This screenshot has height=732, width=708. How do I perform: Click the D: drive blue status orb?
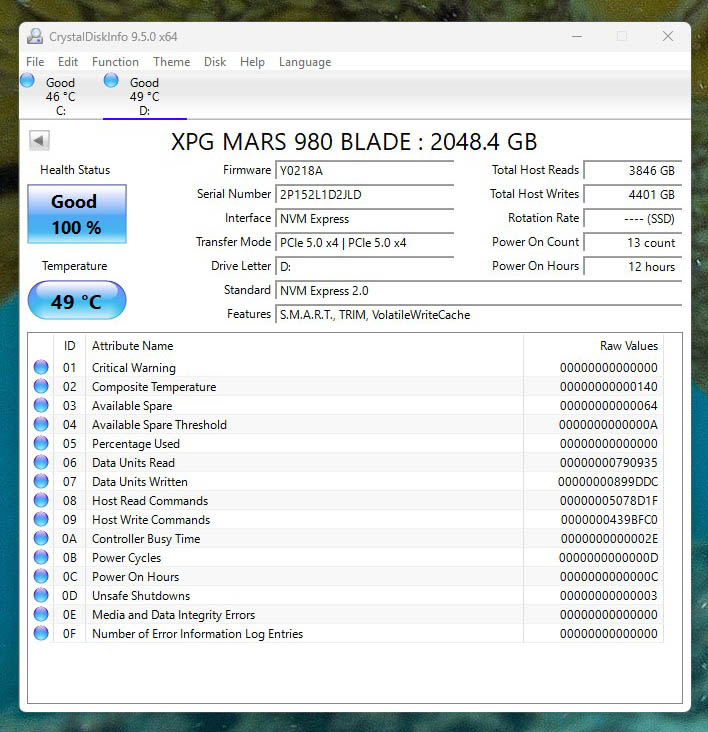[111, 80]
